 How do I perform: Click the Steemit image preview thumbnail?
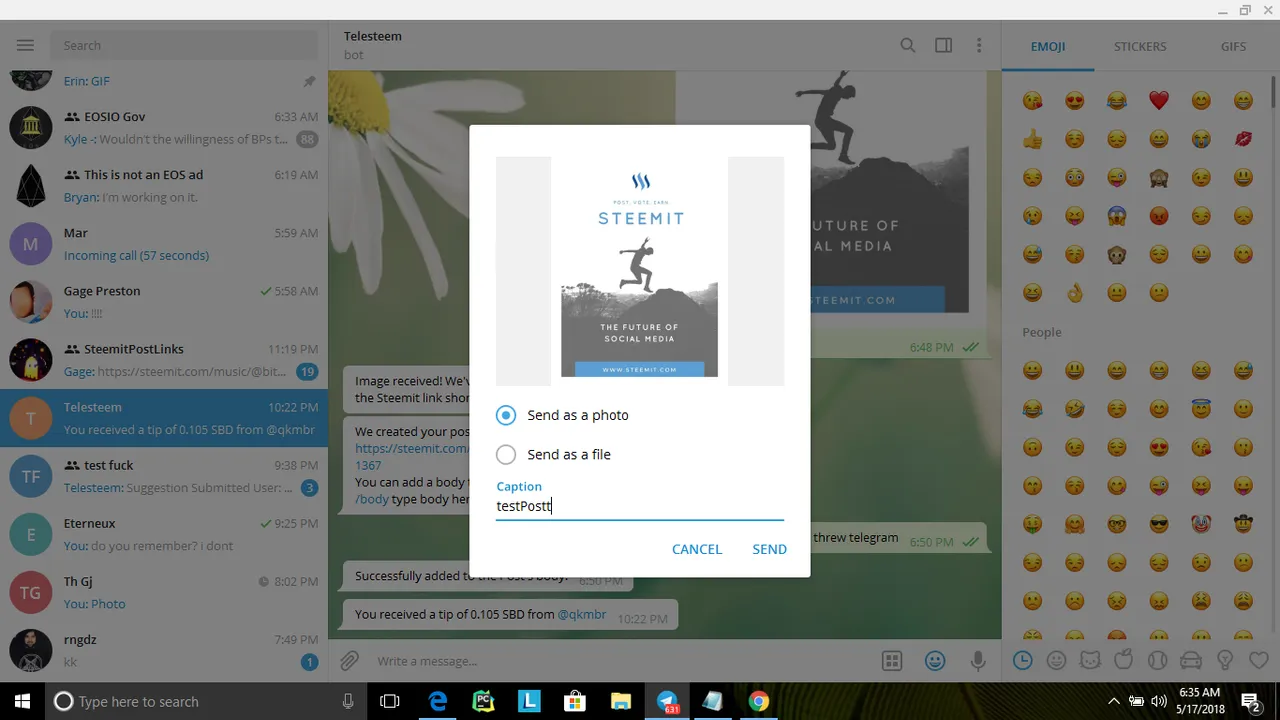tap(640, 270)
